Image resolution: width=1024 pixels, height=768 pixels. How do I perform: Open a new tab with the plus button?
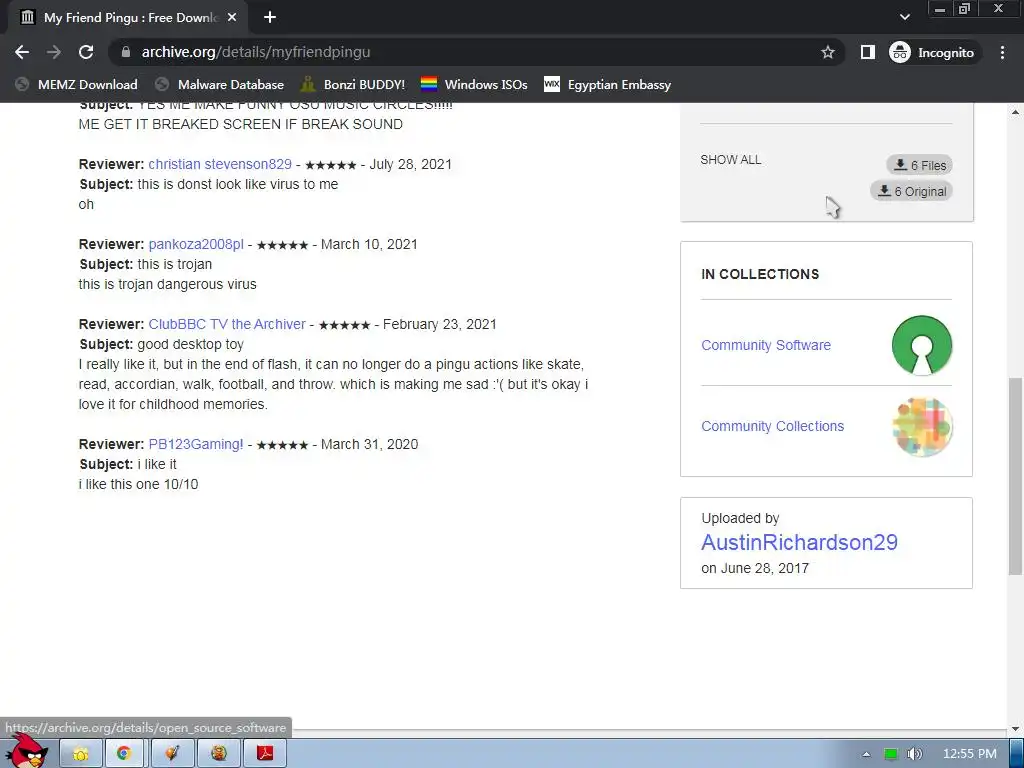270,18
